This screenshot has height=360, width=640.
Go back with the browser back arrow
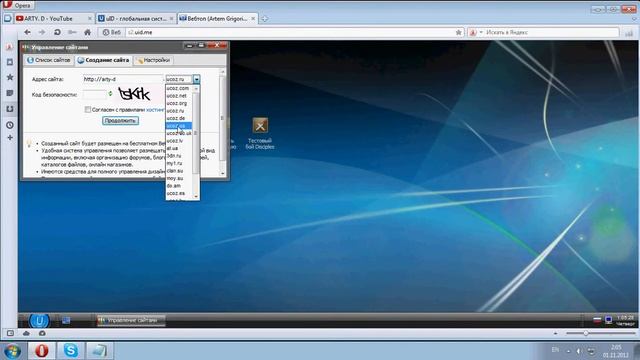(x=27, y=32)
